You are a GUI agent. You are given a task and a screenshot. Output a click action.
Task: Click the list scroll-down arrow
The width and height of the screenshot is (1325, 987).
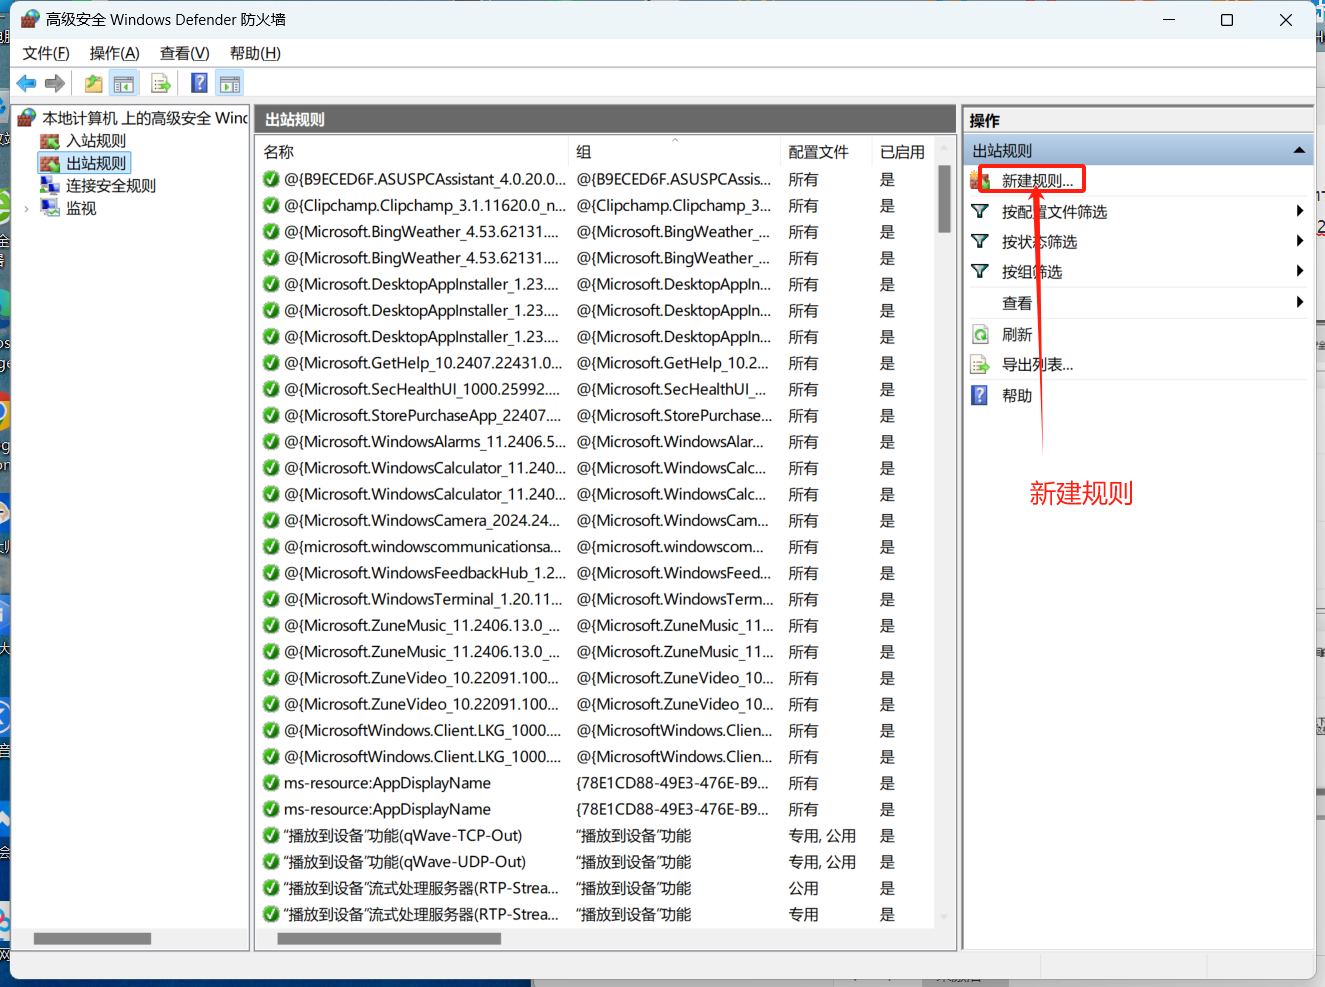pyautogui.click(x=944, y=916)
